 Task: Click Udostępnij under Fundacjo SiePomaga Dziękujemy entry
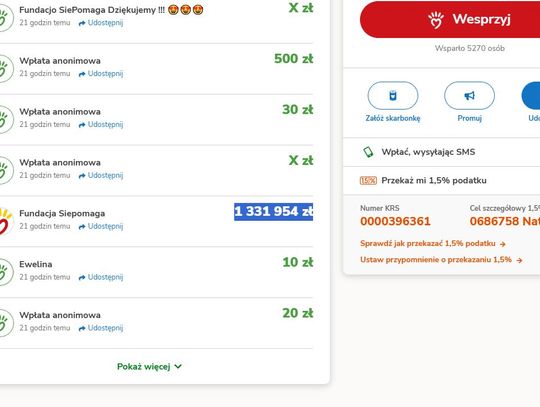[101, 23]
